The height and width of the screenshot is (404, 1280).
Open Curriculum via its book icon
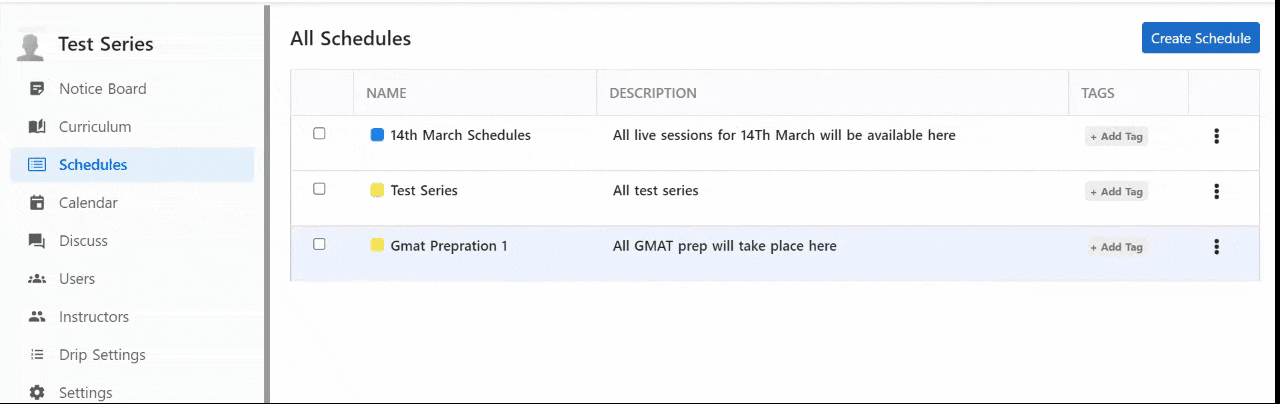37,127
